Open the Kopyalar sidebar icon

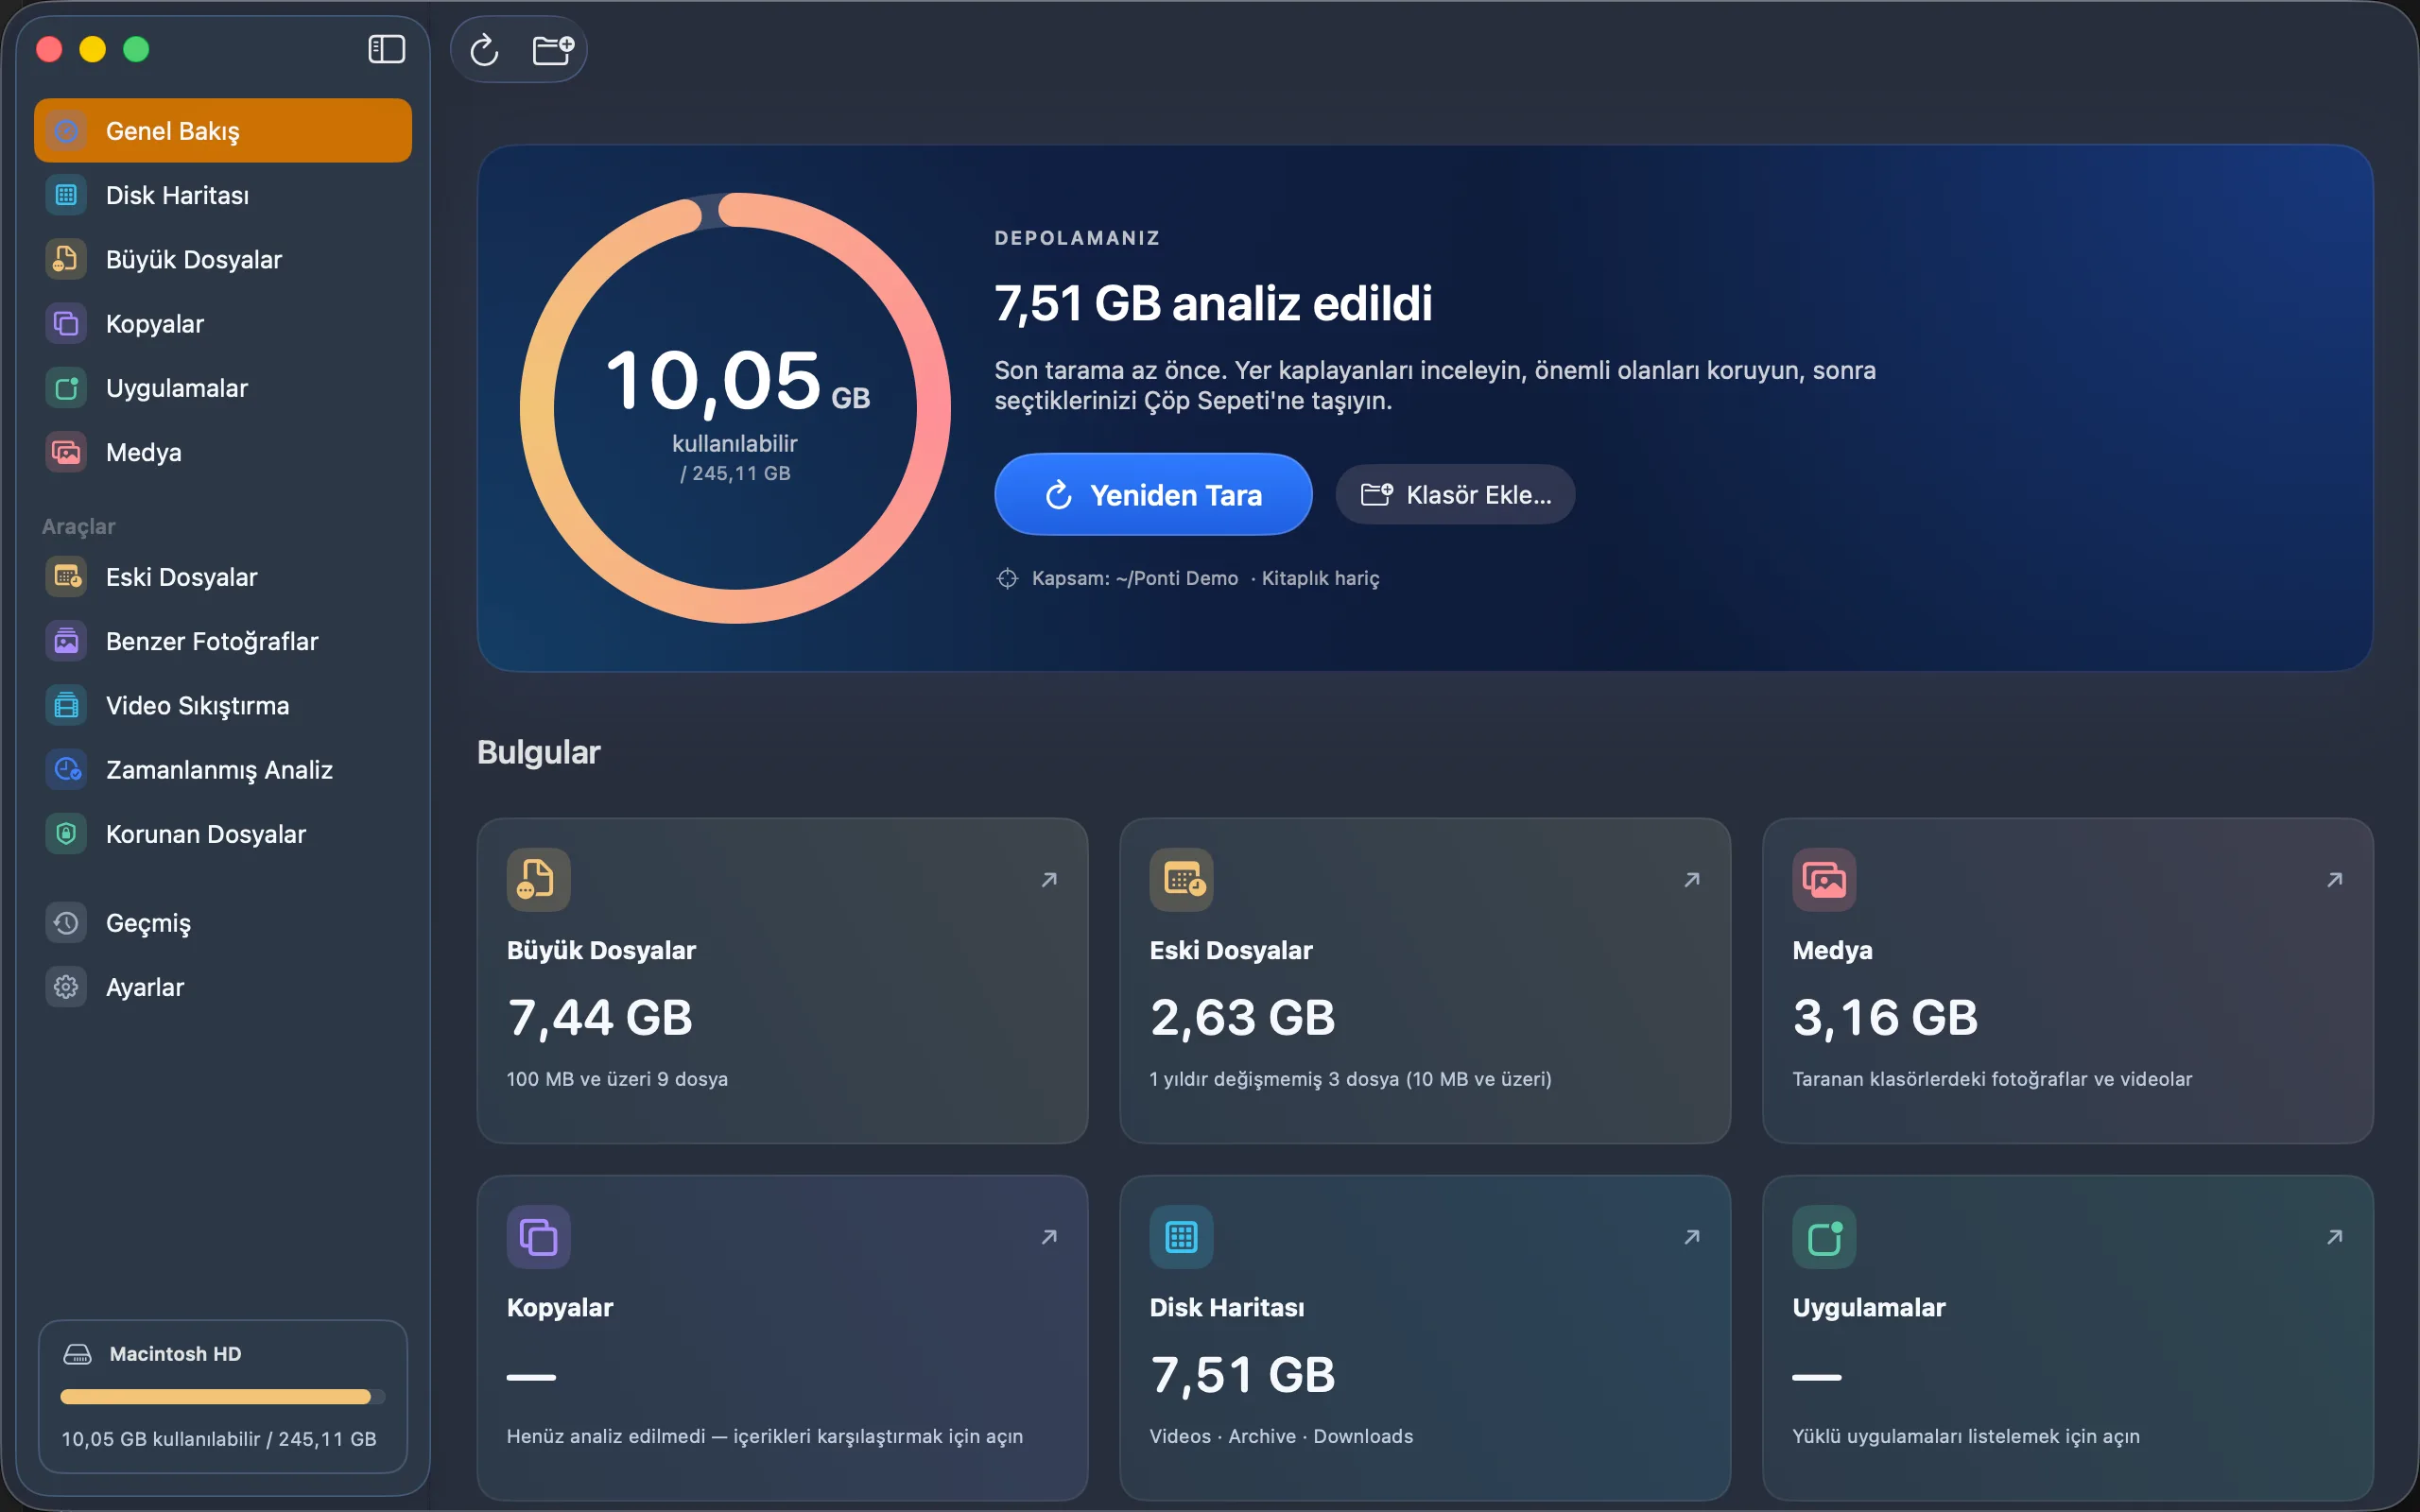[66, 324]
